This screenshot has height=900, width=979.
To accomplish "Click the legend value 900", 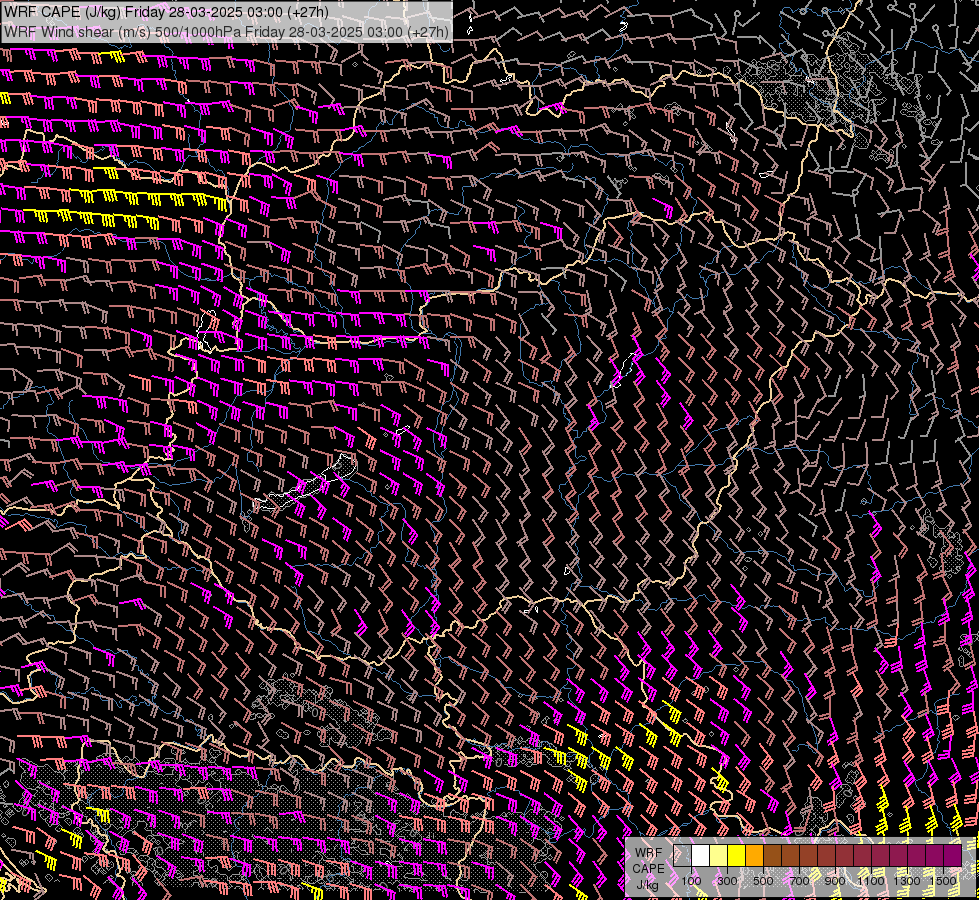I will pyautogui.click(x=835, y=881).
